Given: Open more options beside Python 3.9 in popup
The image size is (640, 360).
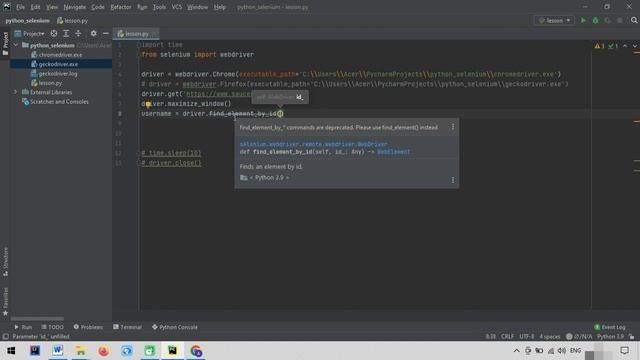Looking at the screenshot, I should click(453, 180).
